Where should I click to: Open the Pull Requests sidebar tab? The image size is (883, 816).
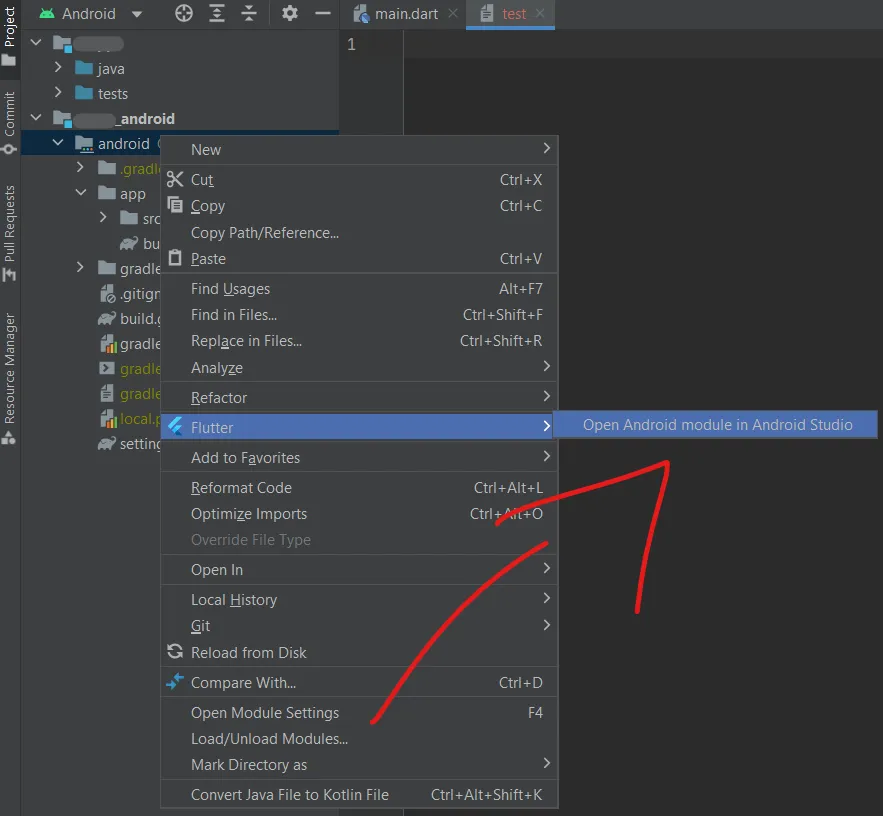[9, 233]
